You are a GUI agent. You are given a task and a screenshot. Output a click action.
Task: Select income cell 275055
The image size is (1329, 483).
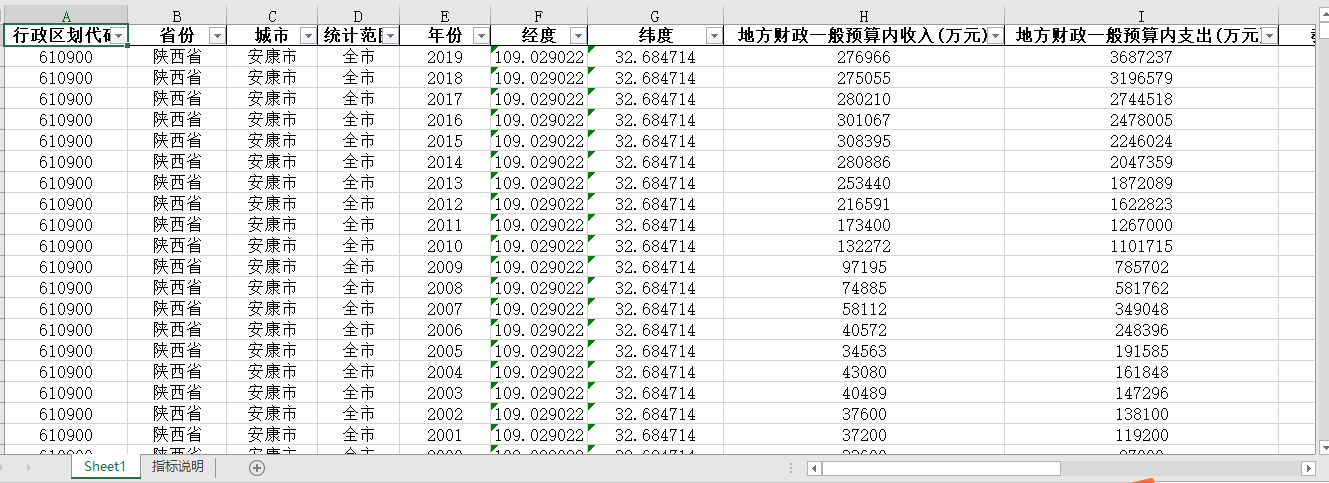point(863,78)
